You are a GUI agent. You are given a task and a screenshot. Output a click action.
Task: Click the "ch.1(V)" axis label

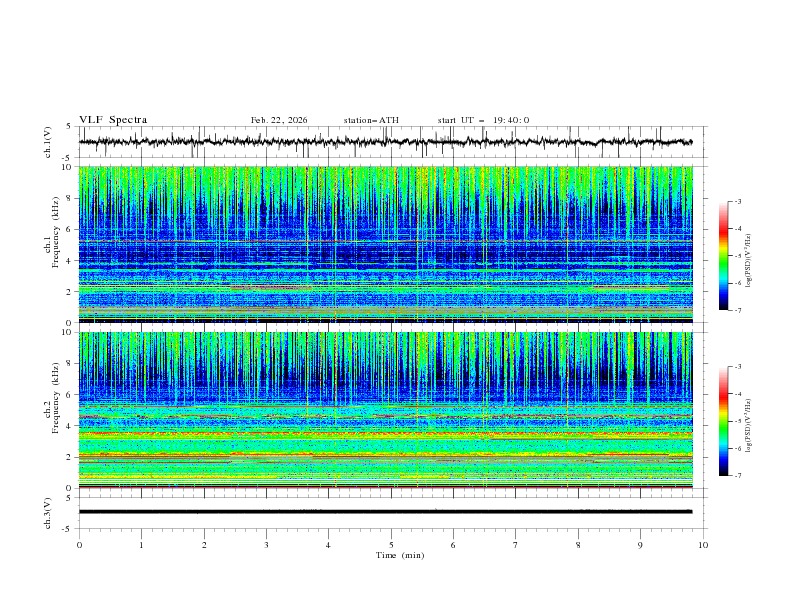(48, 142)
